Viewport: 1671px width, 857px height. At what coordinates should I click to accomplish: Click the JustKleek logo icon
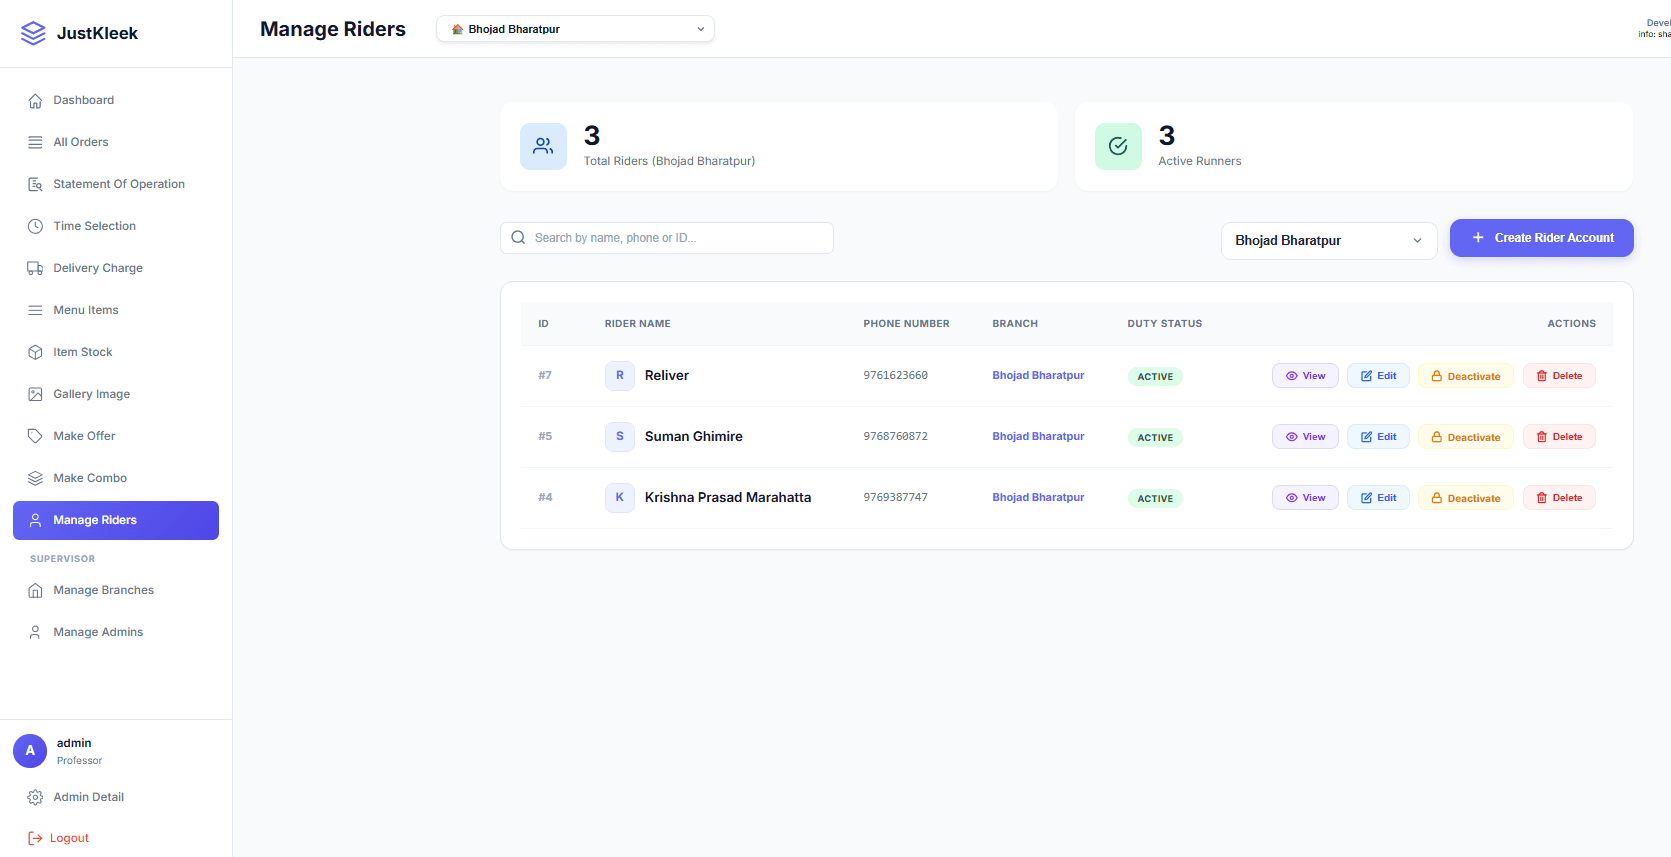[x=33, y=33]
